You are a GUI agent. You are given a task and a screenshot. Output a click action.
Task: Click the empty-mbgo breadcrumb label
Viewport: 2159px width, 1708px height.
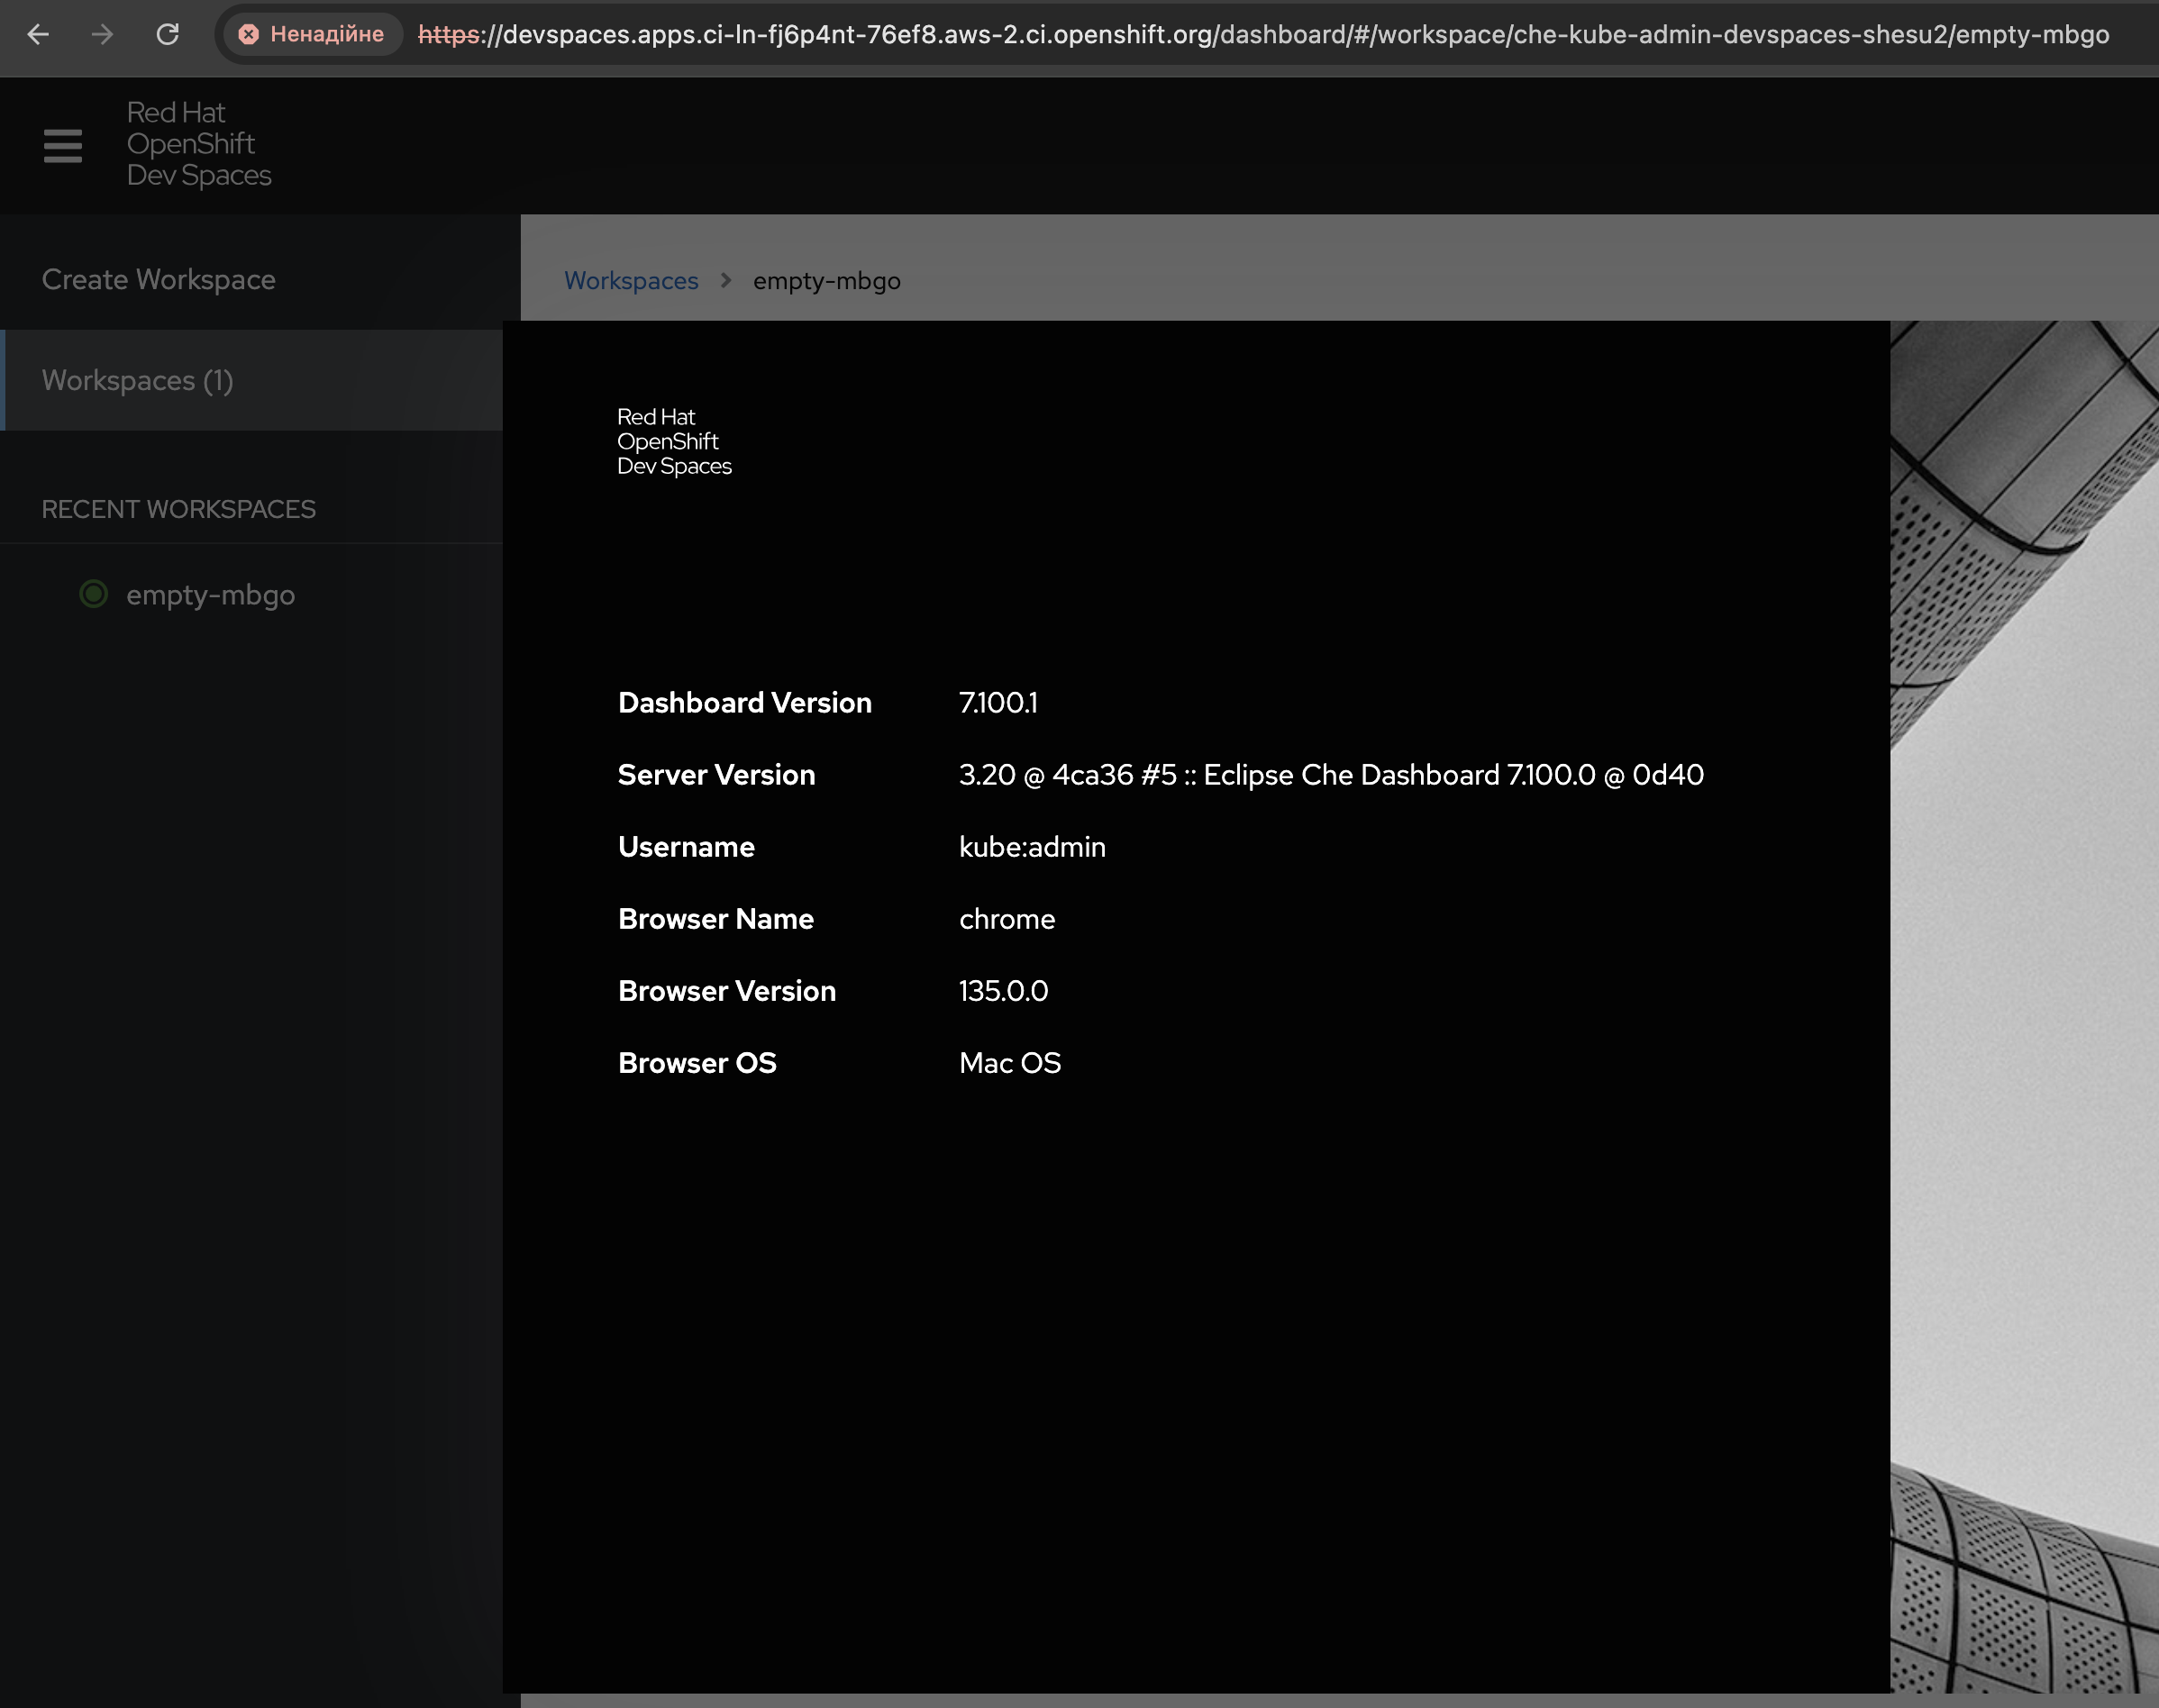click(x=826, y=281)
